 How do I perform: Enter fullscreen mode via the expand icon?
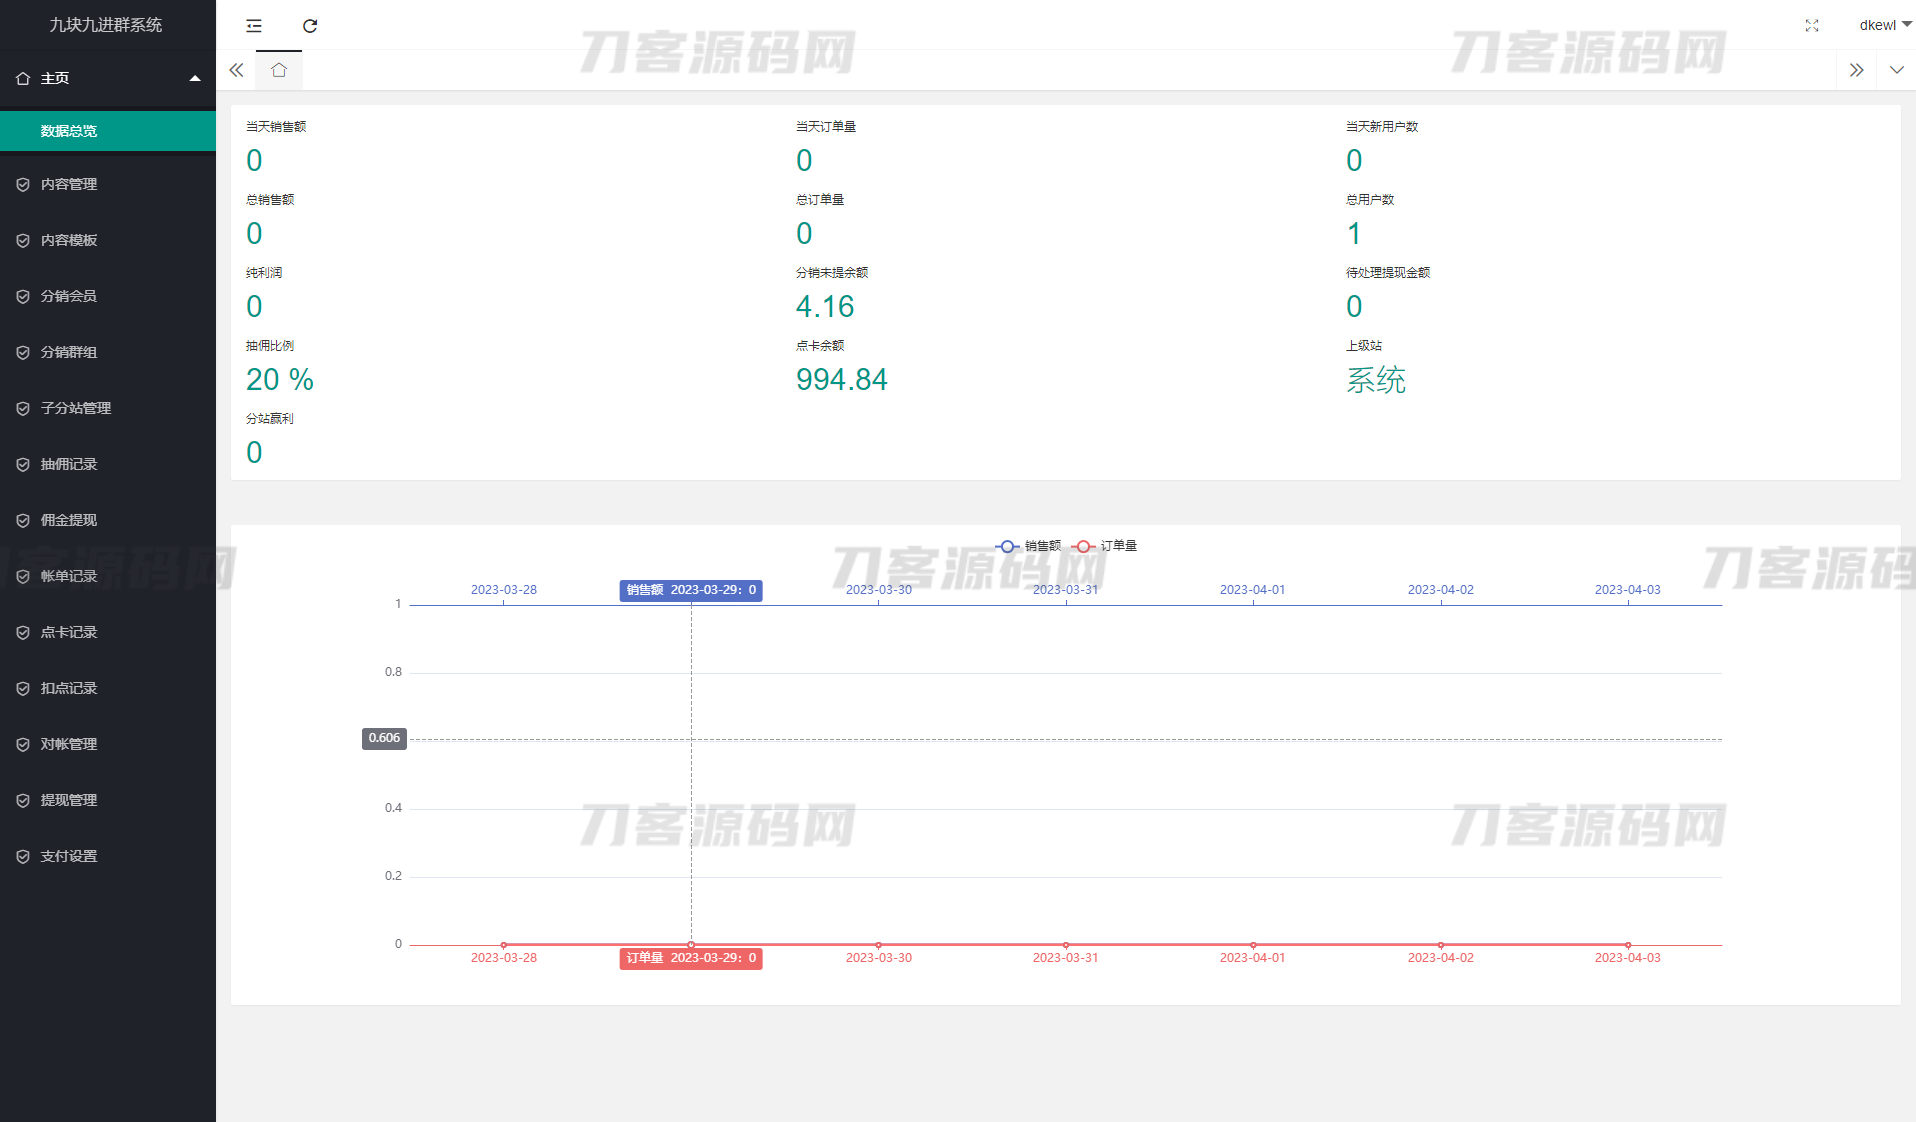[x=1811, y=26]
